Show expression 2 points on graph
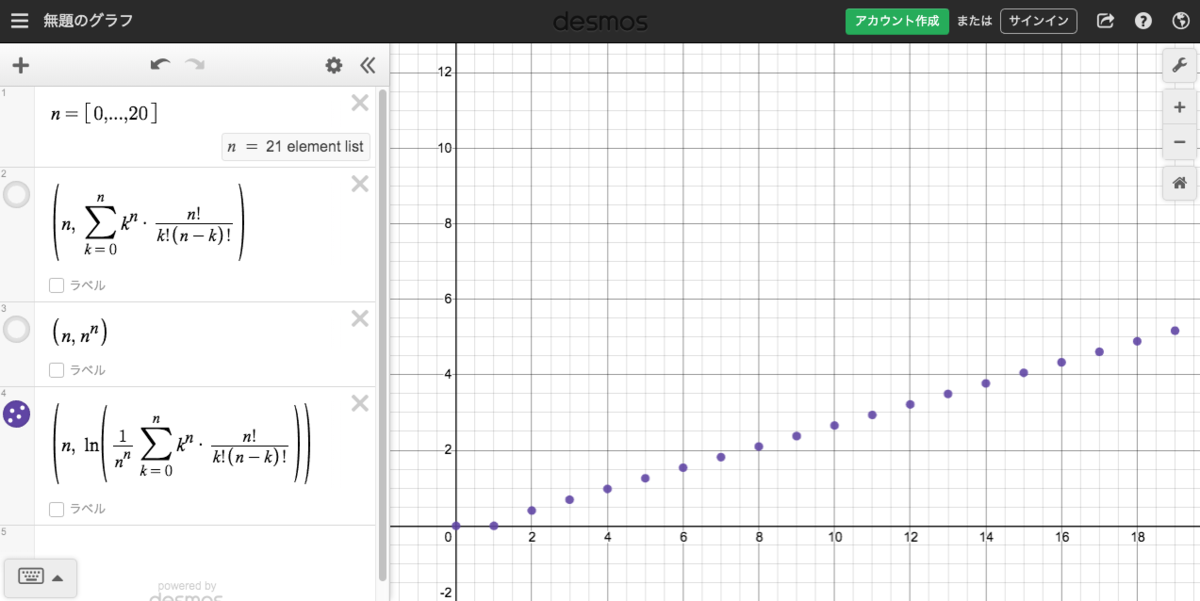This screenshot has width=1200, height=601. (x=17, y=194)
